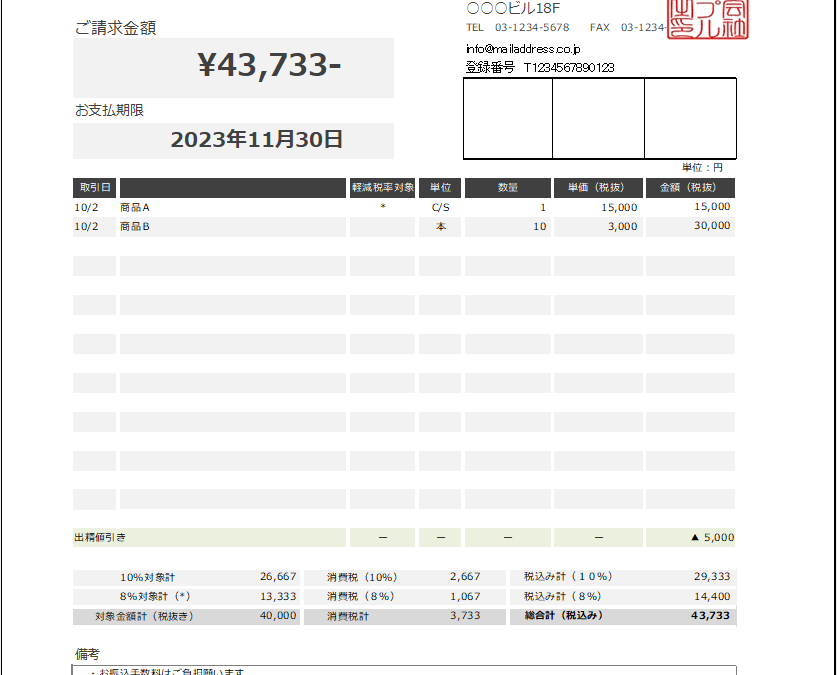Click the rightmost empty approval stamp box
837x675 pixels.
tap(690, 118)
